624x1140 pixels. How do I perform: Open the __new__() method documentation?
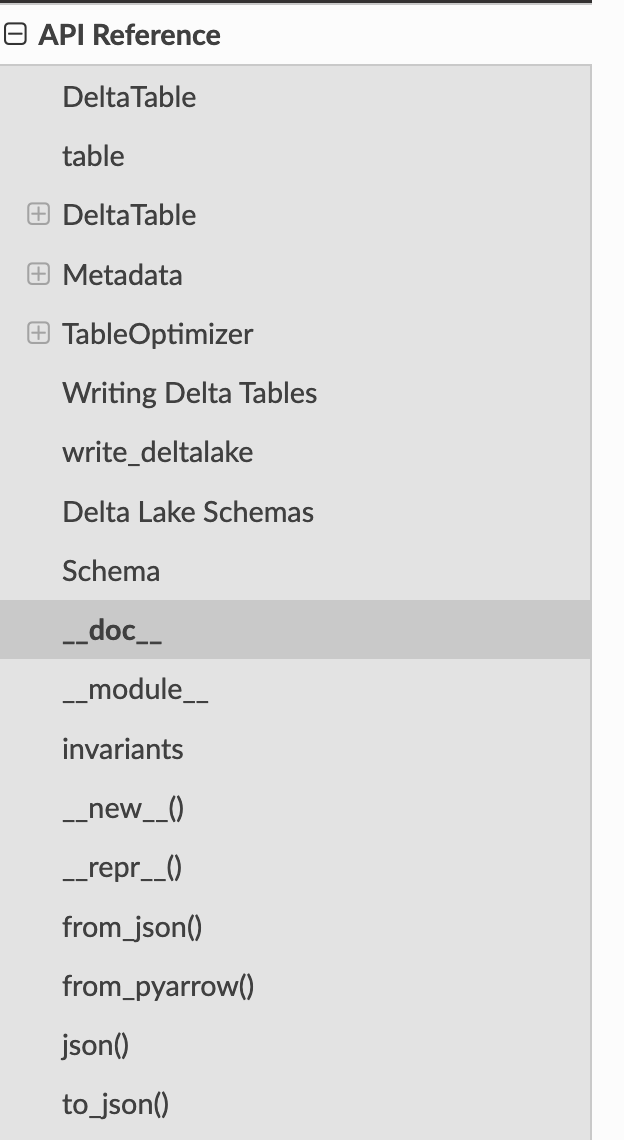[122, 807]
